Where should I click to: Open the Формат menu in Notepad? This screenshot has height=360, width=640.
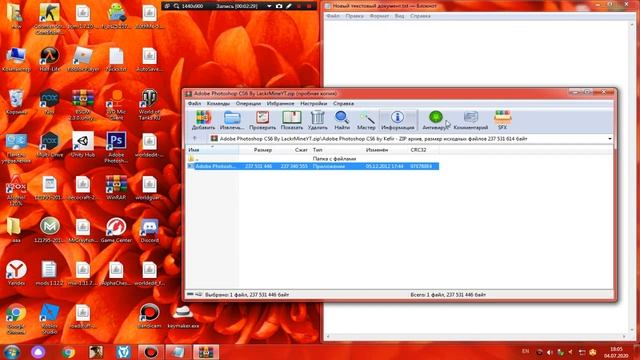(x=379, y=16)
